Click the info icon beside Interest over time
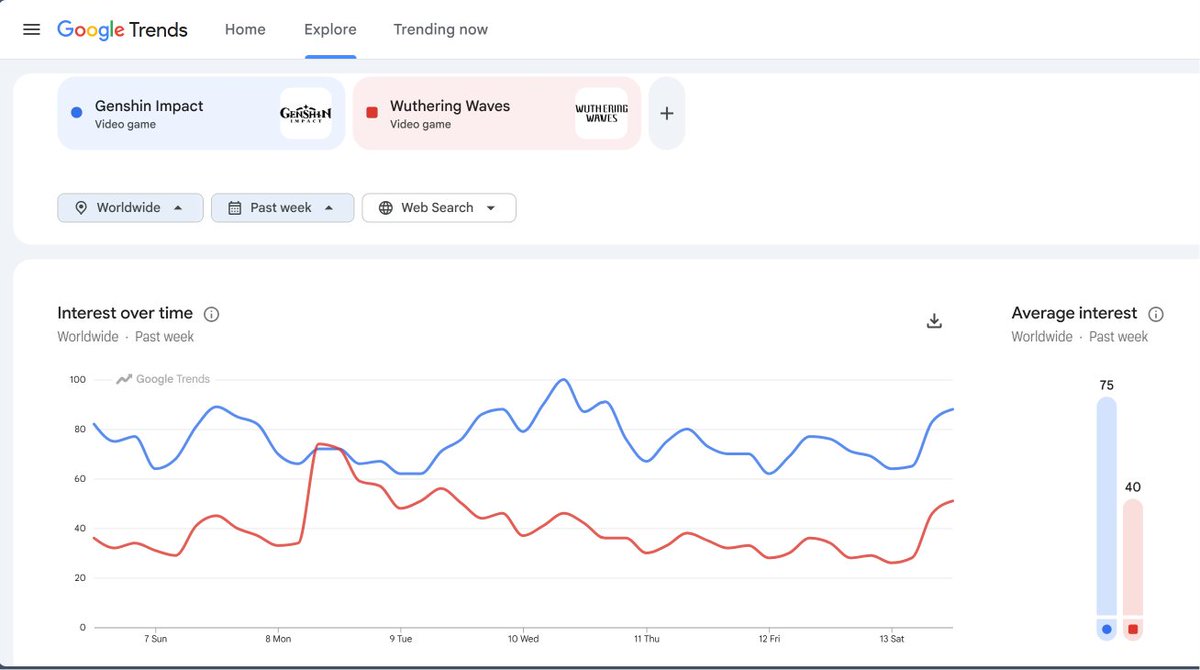Screen dimensions: 1200x670 tap(211, 314)
